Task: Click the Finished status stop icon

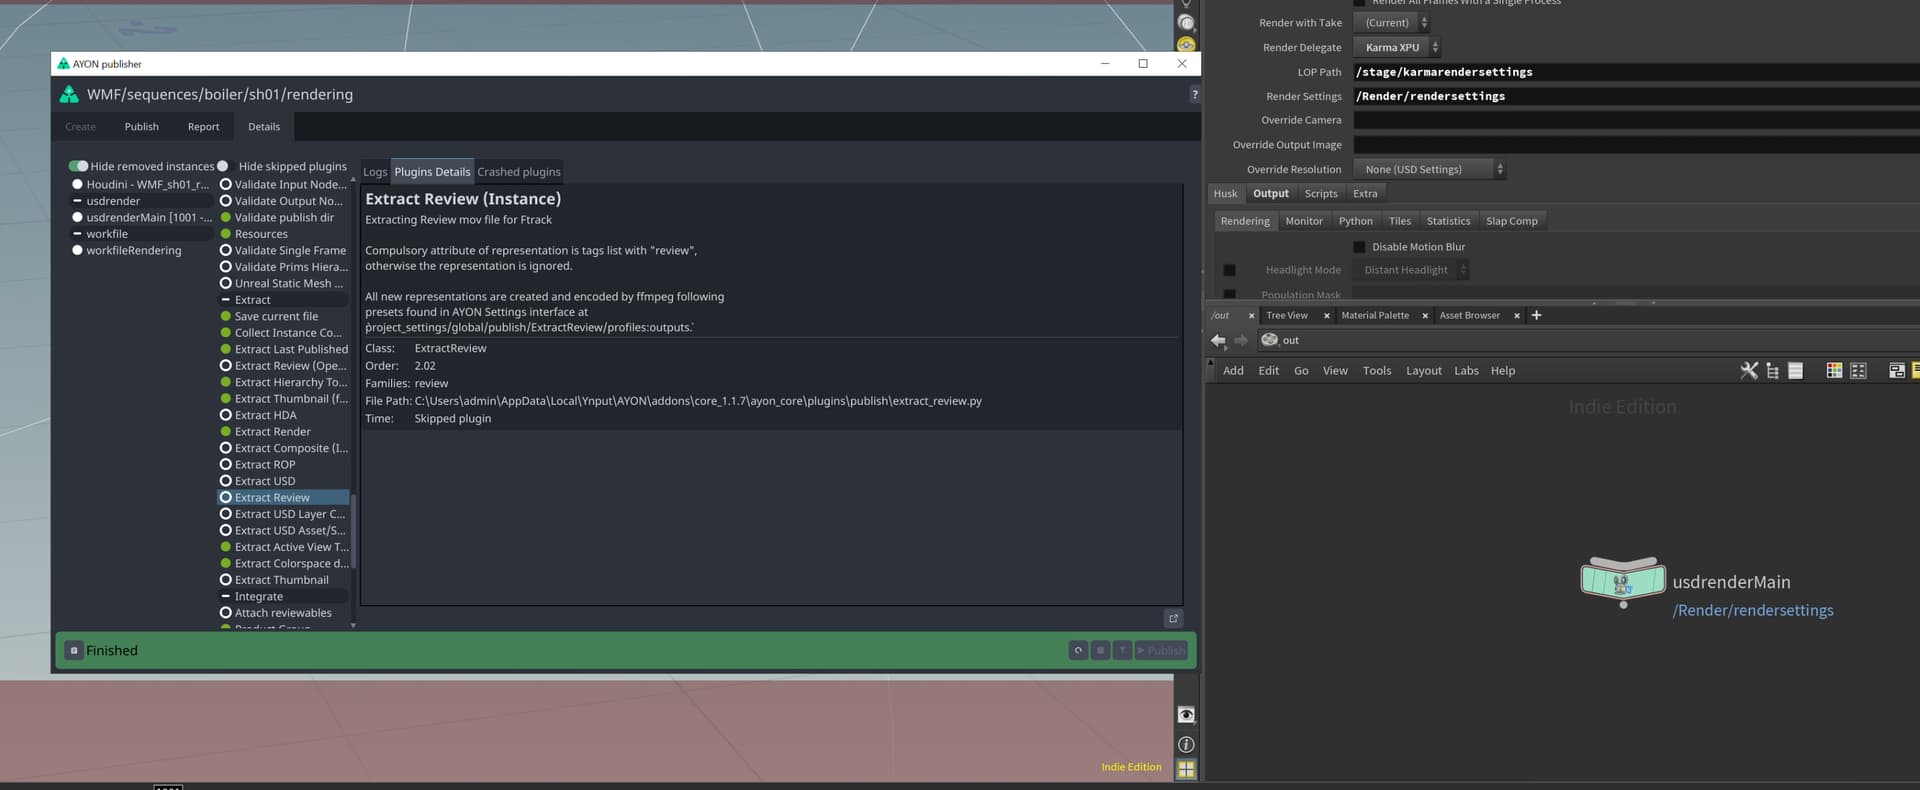Action: click(74, 650)
